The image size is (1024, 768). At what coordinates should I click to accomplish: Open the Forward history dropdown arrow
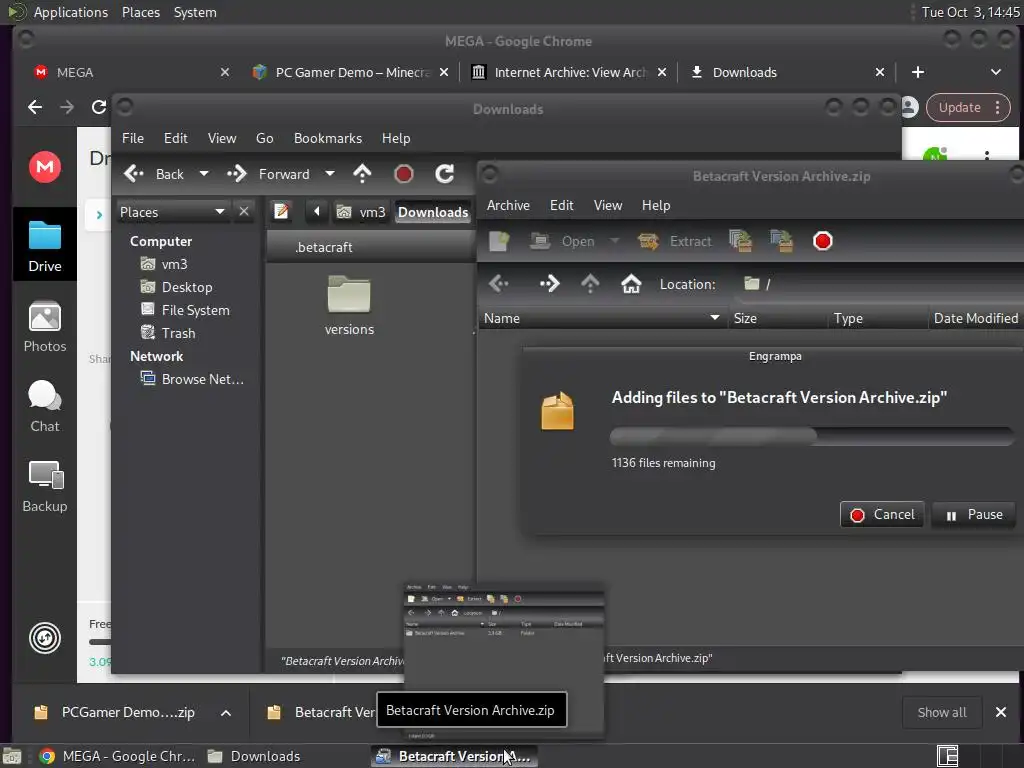pos(330,174)
